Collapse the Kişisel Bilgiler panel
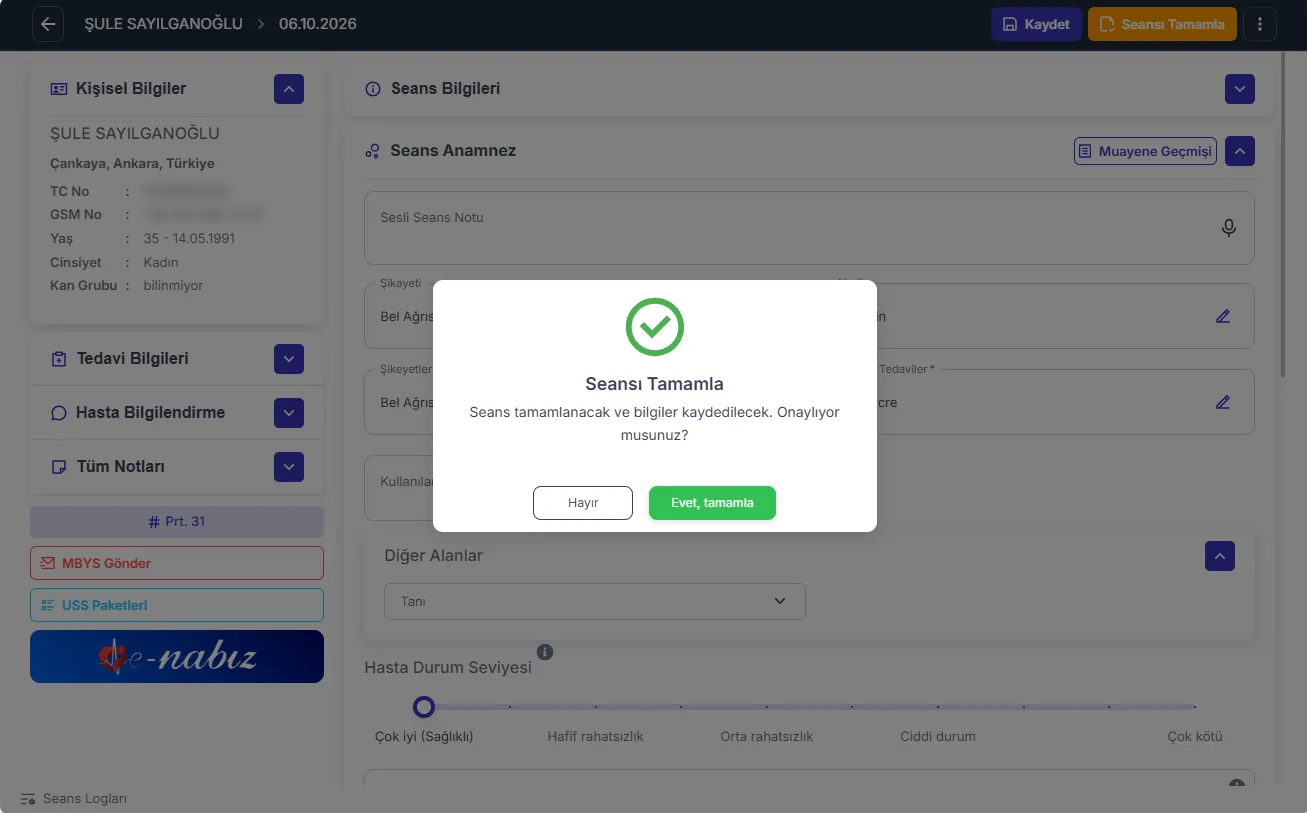The height and width of the screenshot is (813, 1307). [289, 89]
